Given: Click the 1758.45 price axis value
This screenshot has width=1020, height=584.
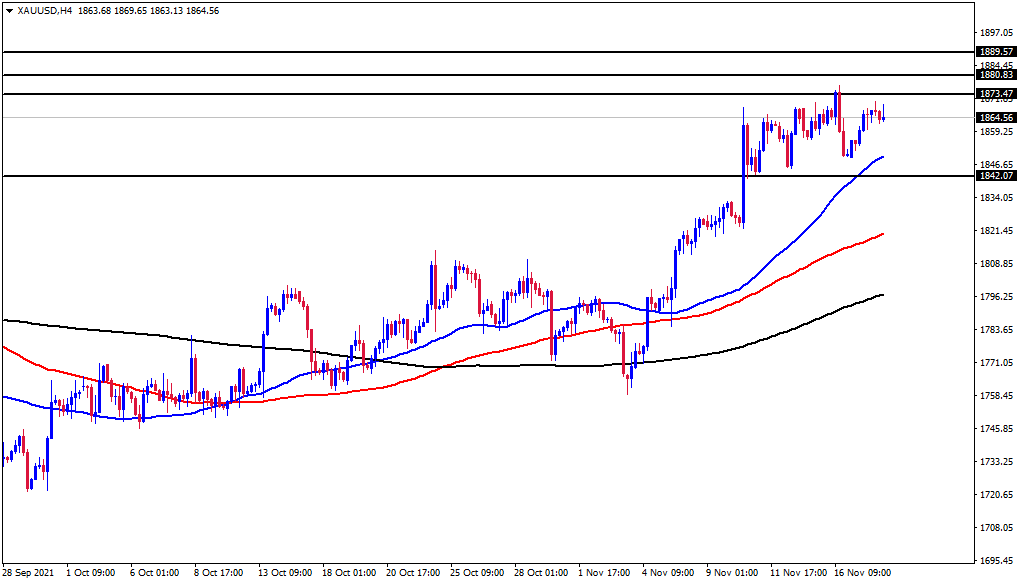Looking at the screenshot, I should click(997, 395).
